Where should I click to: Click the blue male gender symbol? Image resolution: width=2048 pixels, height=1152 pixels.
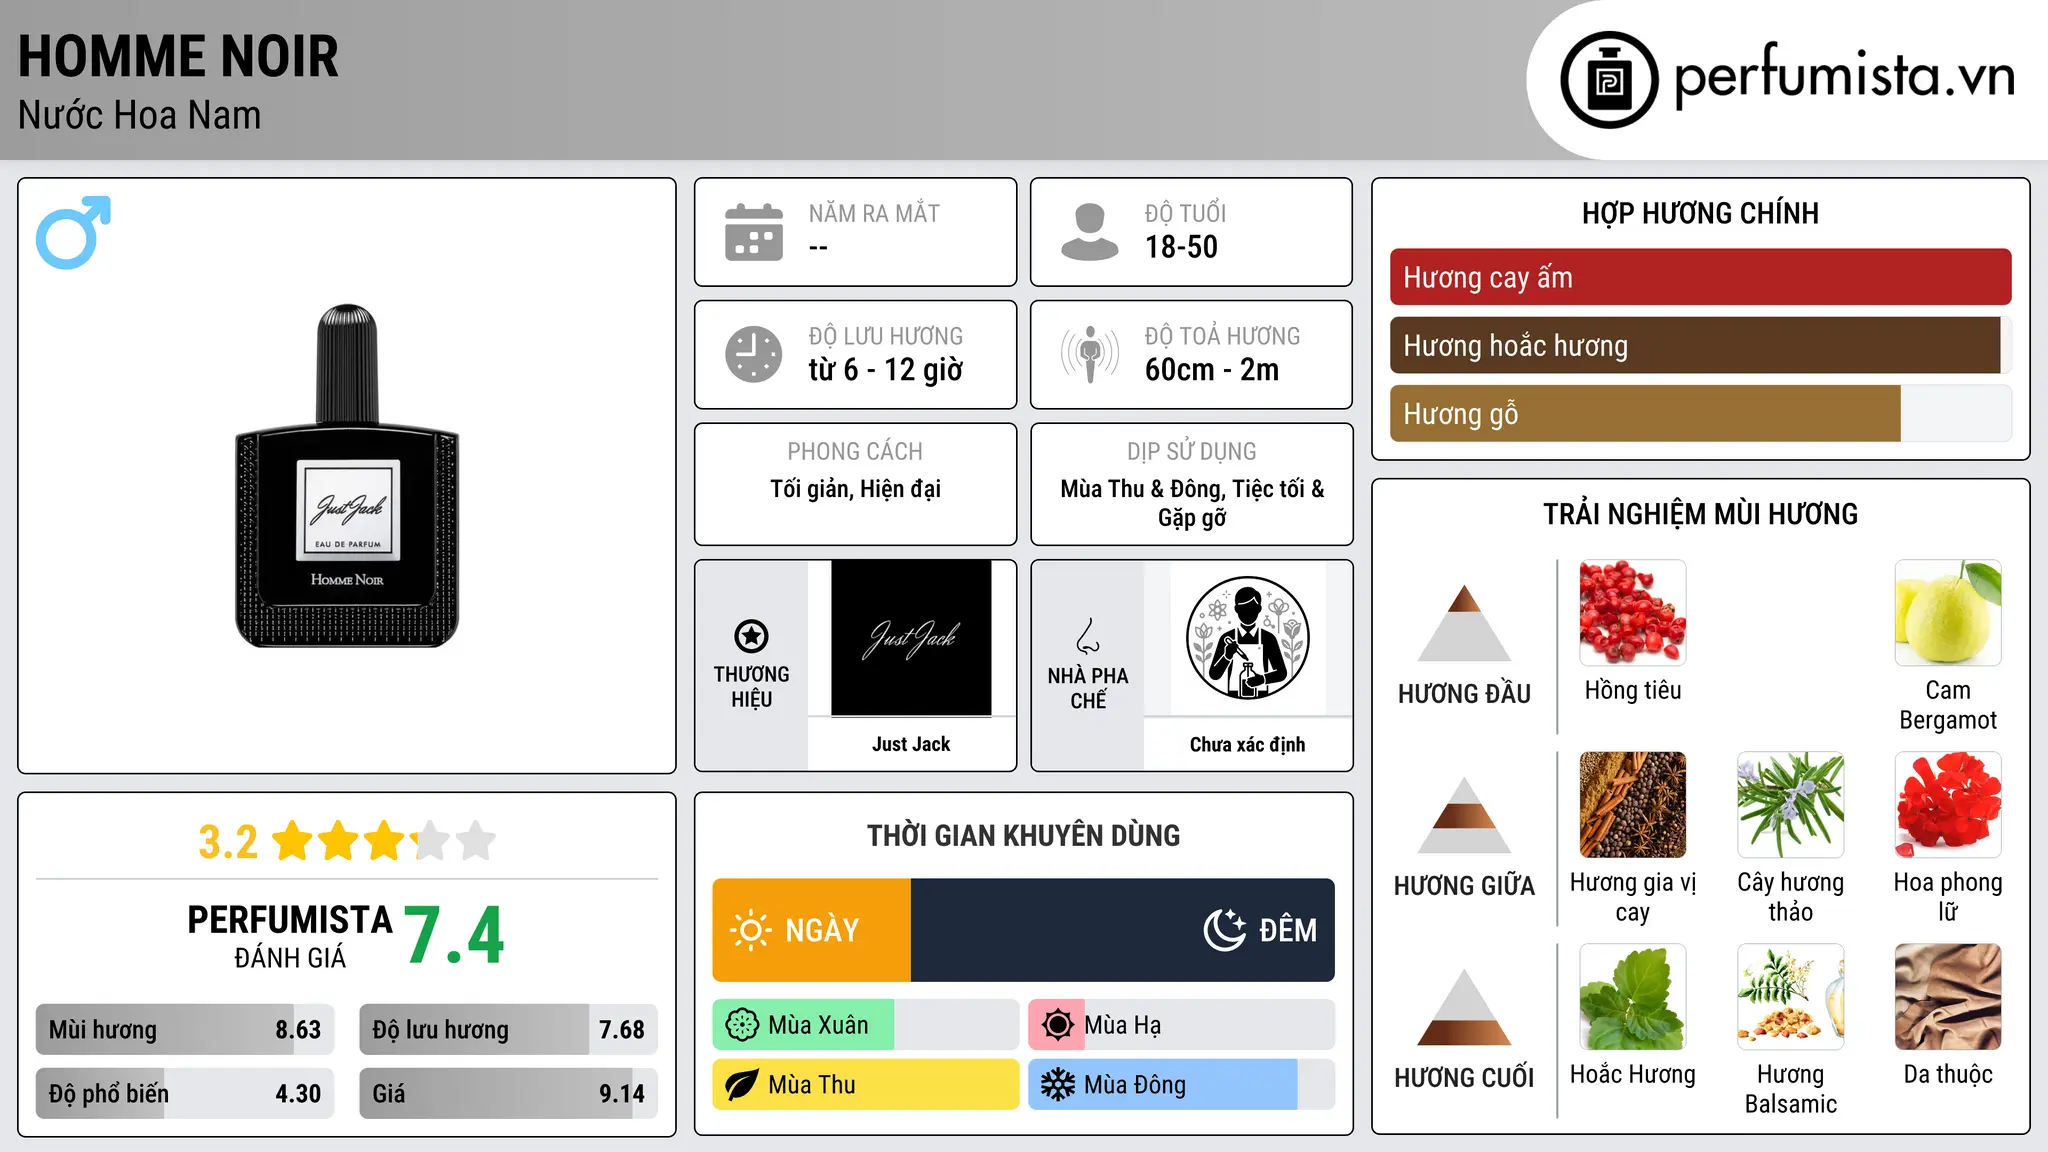point(73,232)
